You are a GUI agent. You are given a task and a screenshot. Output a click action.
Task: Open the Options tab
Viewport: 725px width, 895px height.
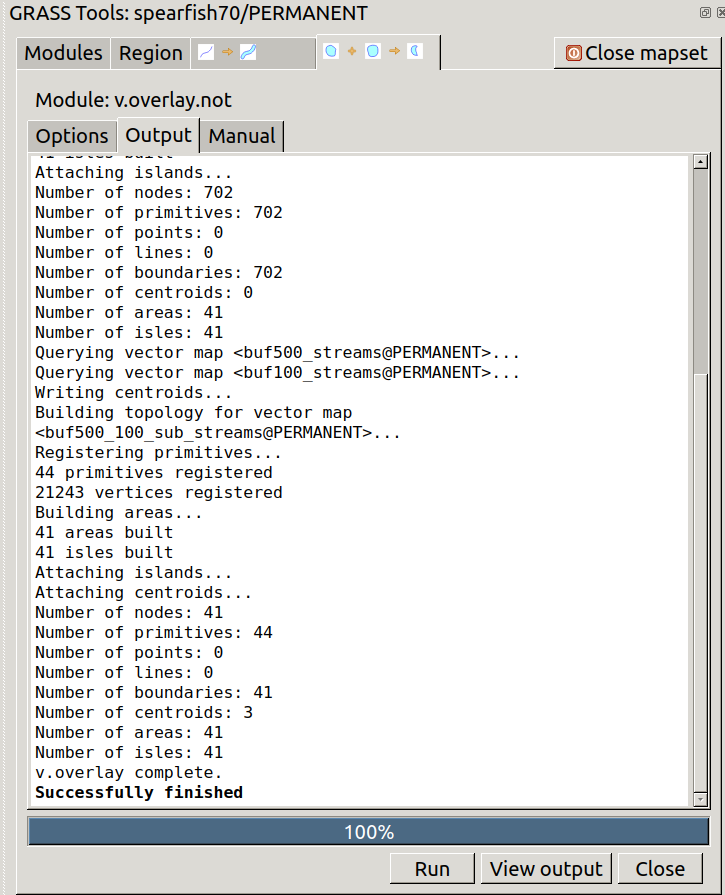[x=72, y=136]
